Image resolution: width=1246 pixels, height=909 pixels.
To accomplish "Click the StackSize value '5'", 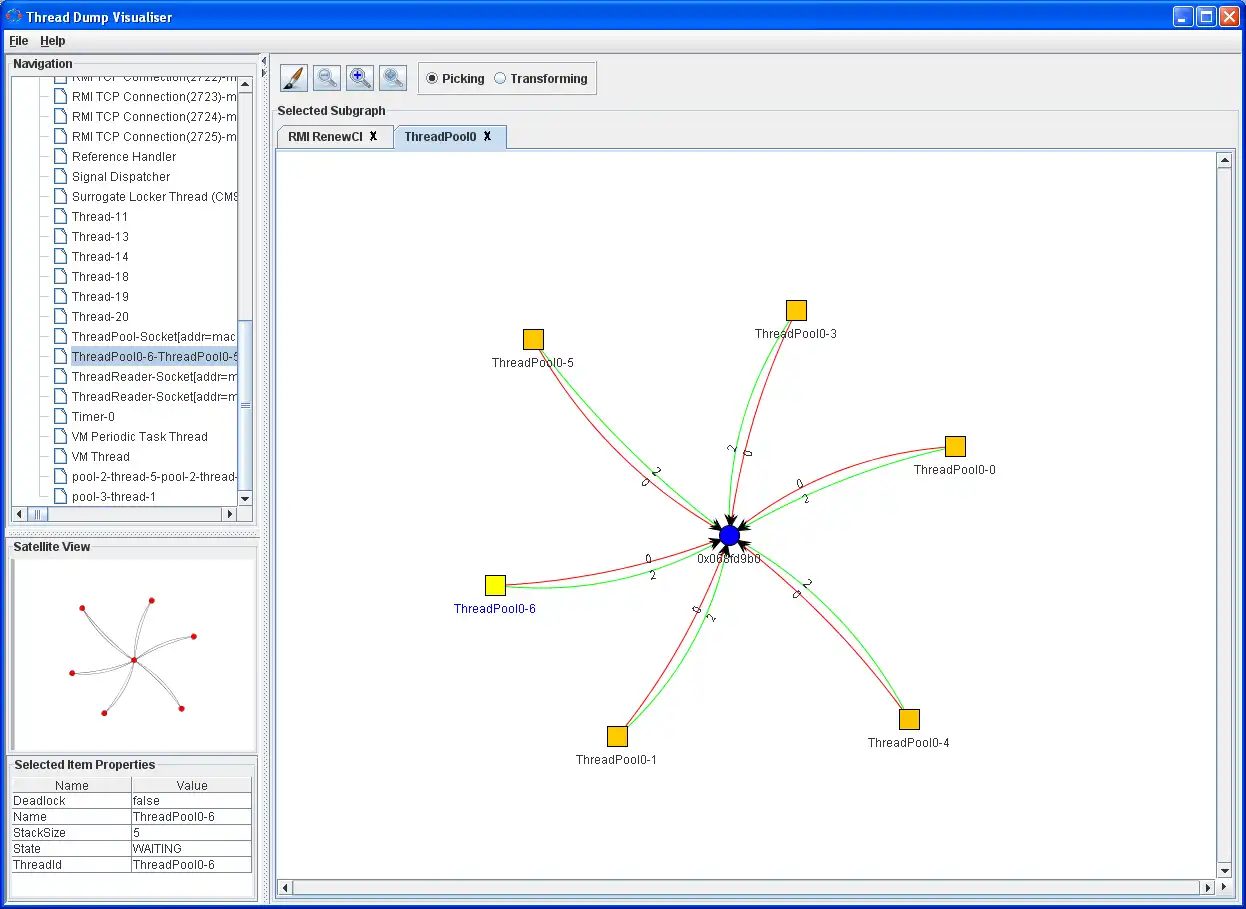I will coord(192,833).
